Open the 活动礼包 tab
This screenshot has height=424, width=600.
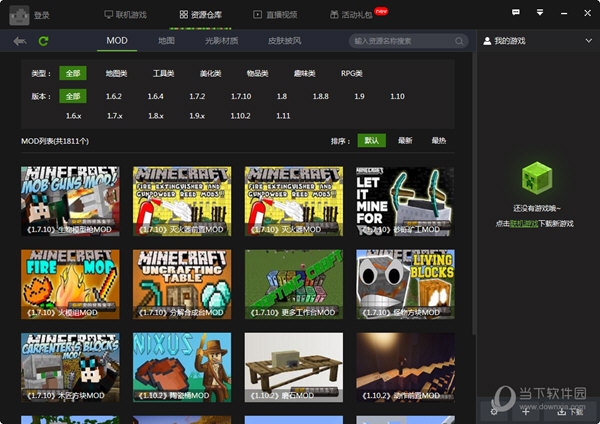coord(352,15)
